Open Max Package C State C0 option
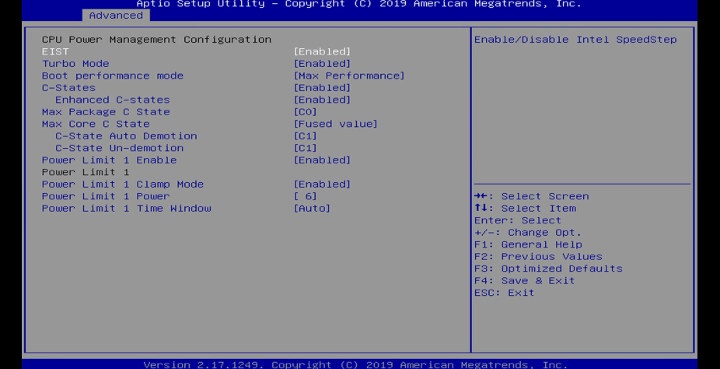Screen dimensions: 720x369 [x=305, y=112]
